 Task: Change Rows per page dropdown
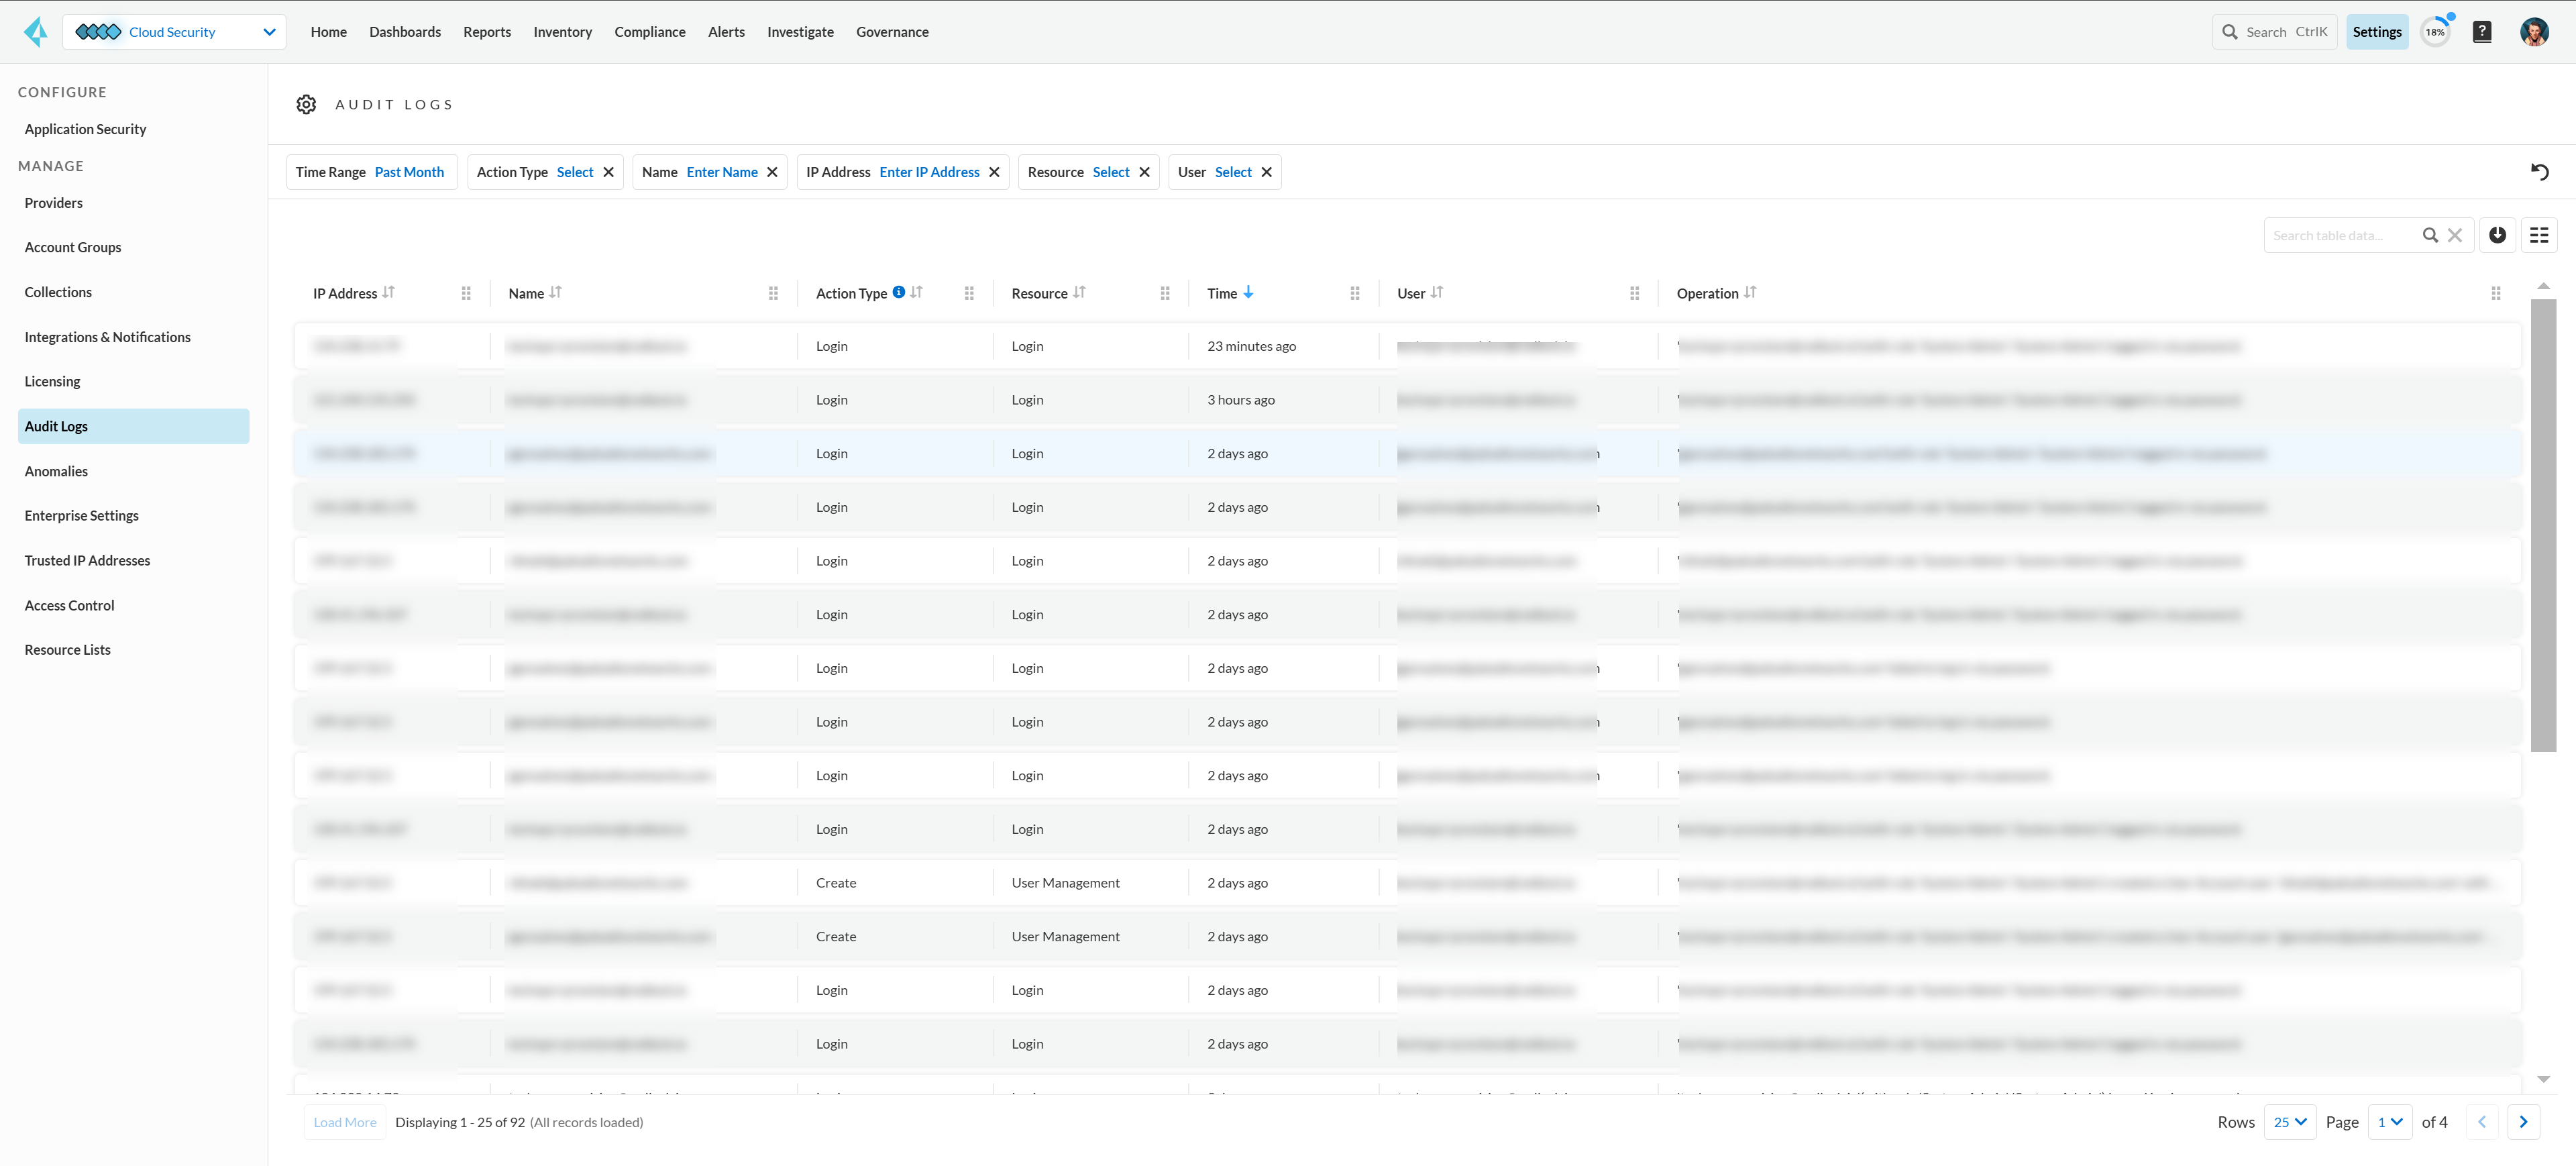pos(2289,1122)
